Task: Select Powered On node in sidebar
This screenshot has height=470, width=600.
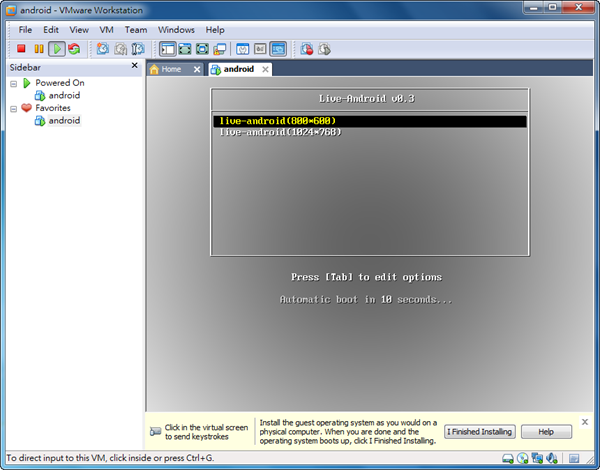Action: pyautogui.click(x=60, y=83)
